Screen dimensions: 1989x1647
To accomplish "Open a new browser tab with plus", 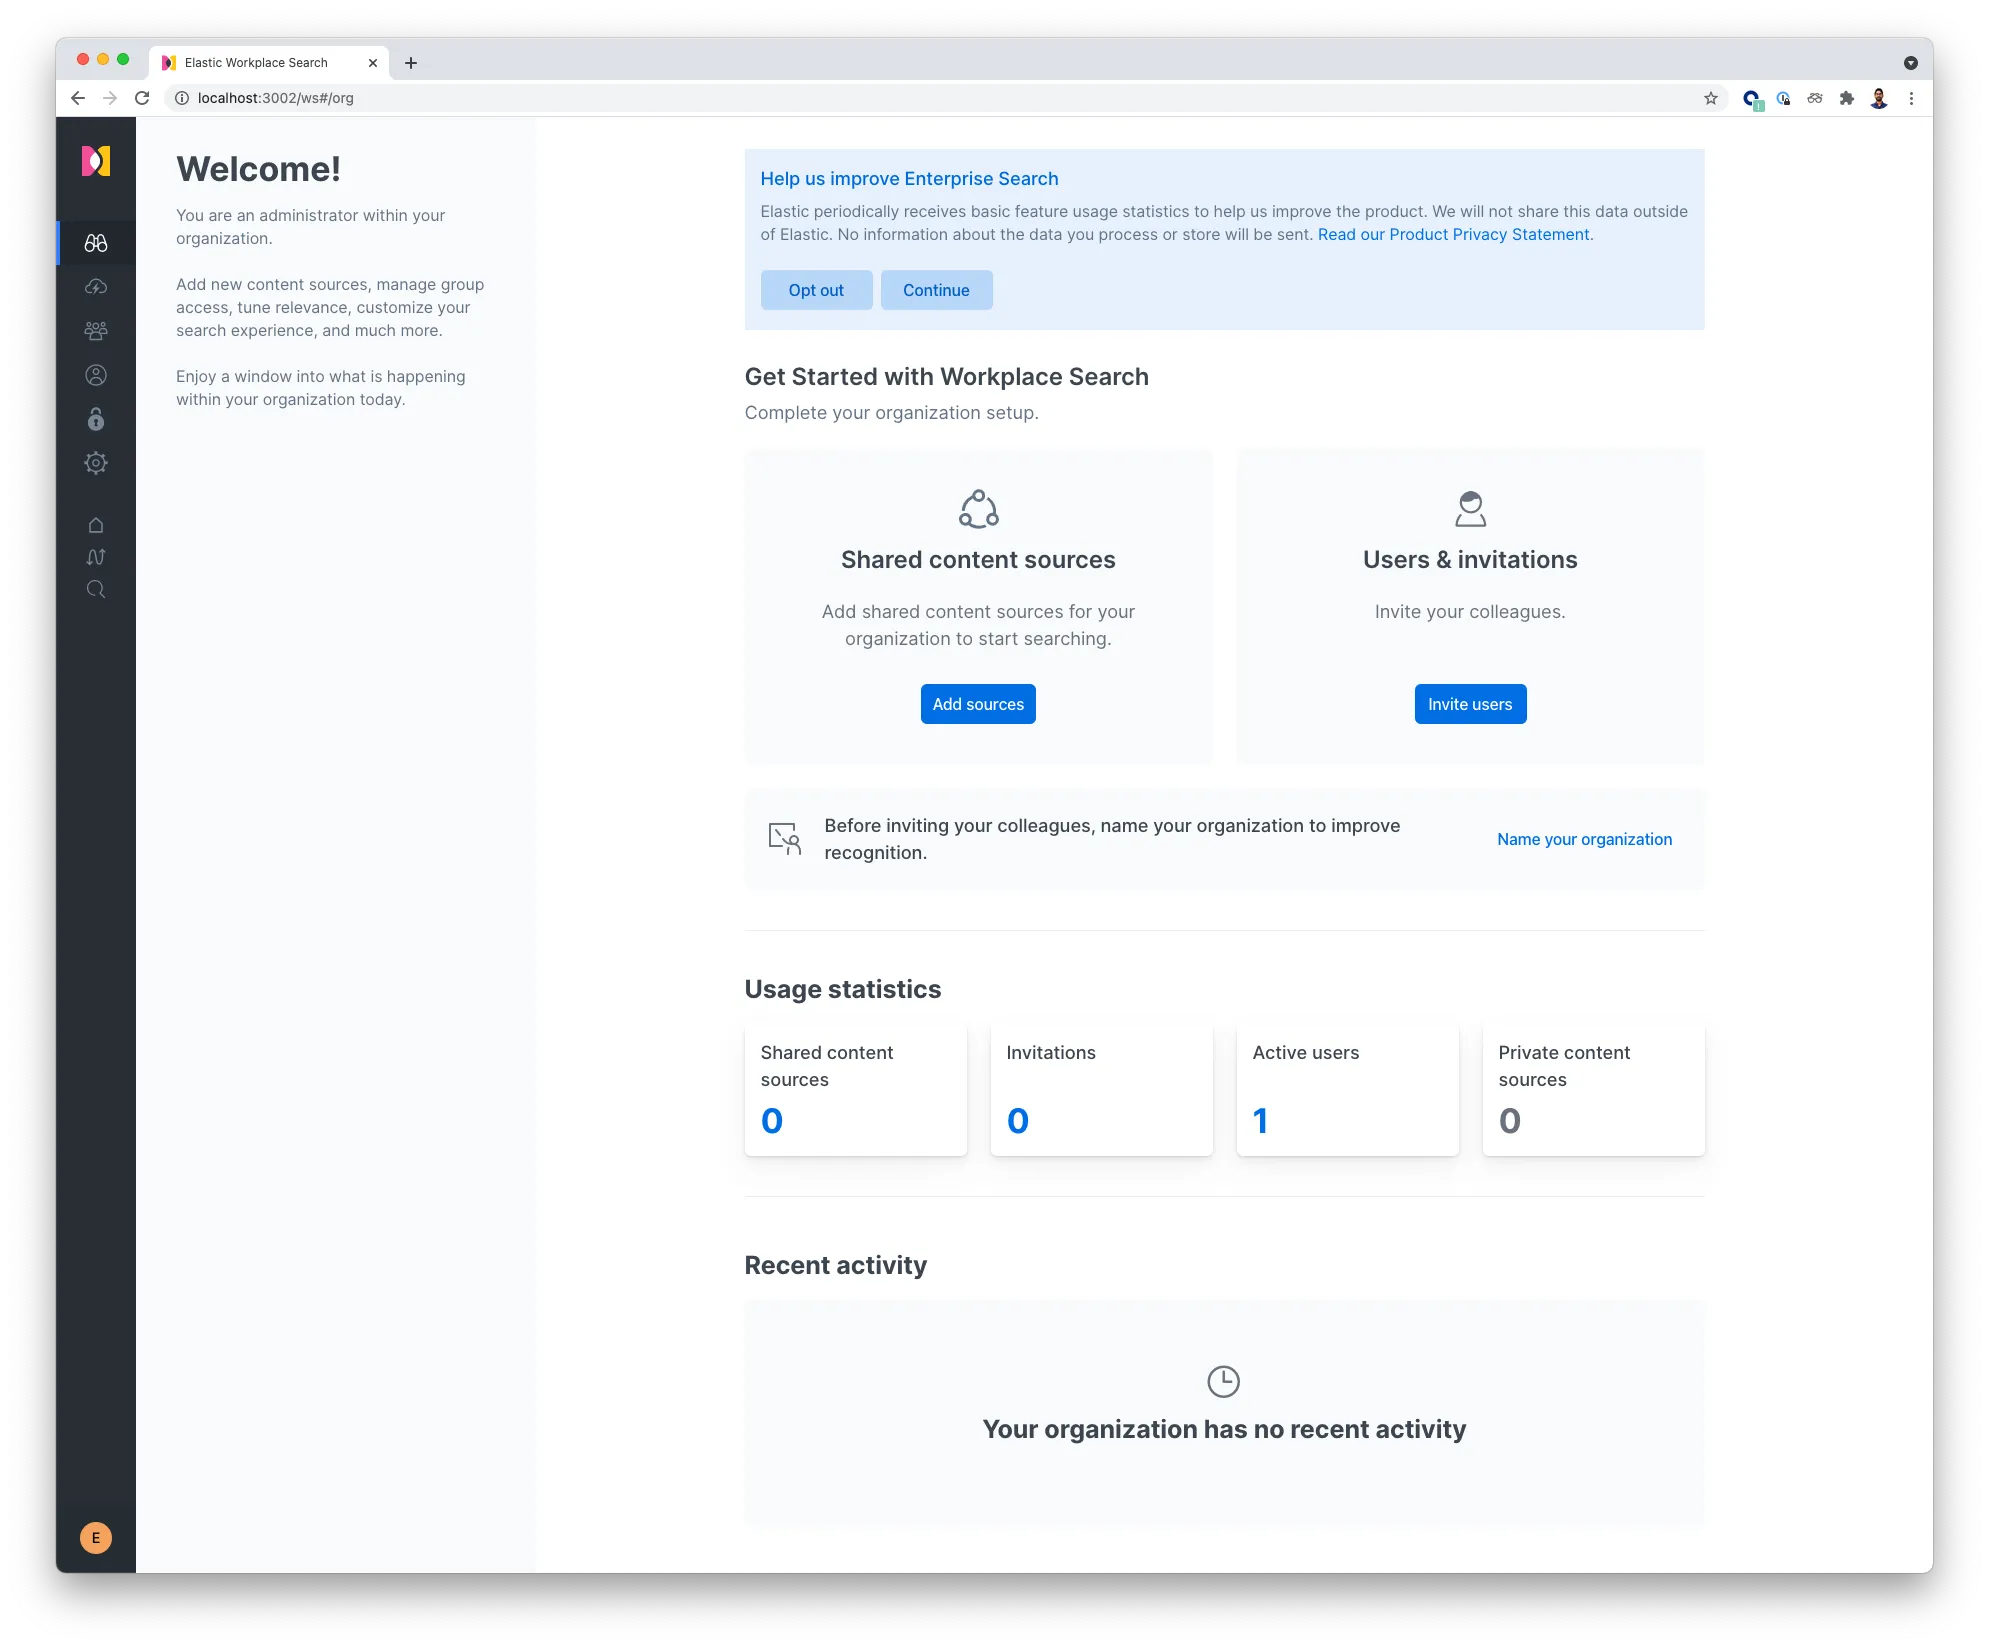I will [x=410, y=63].
